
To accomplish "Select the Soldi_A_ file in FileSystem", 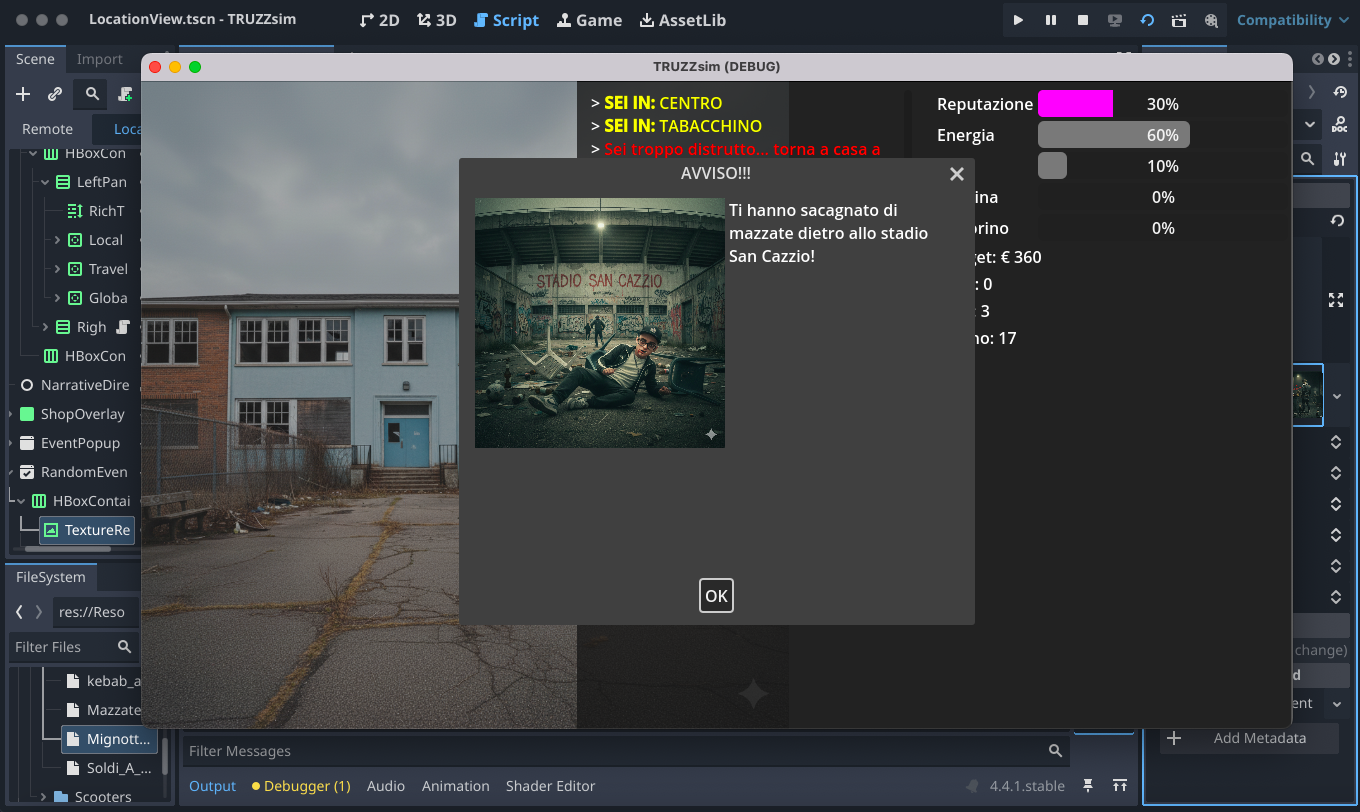I will 108,768.
